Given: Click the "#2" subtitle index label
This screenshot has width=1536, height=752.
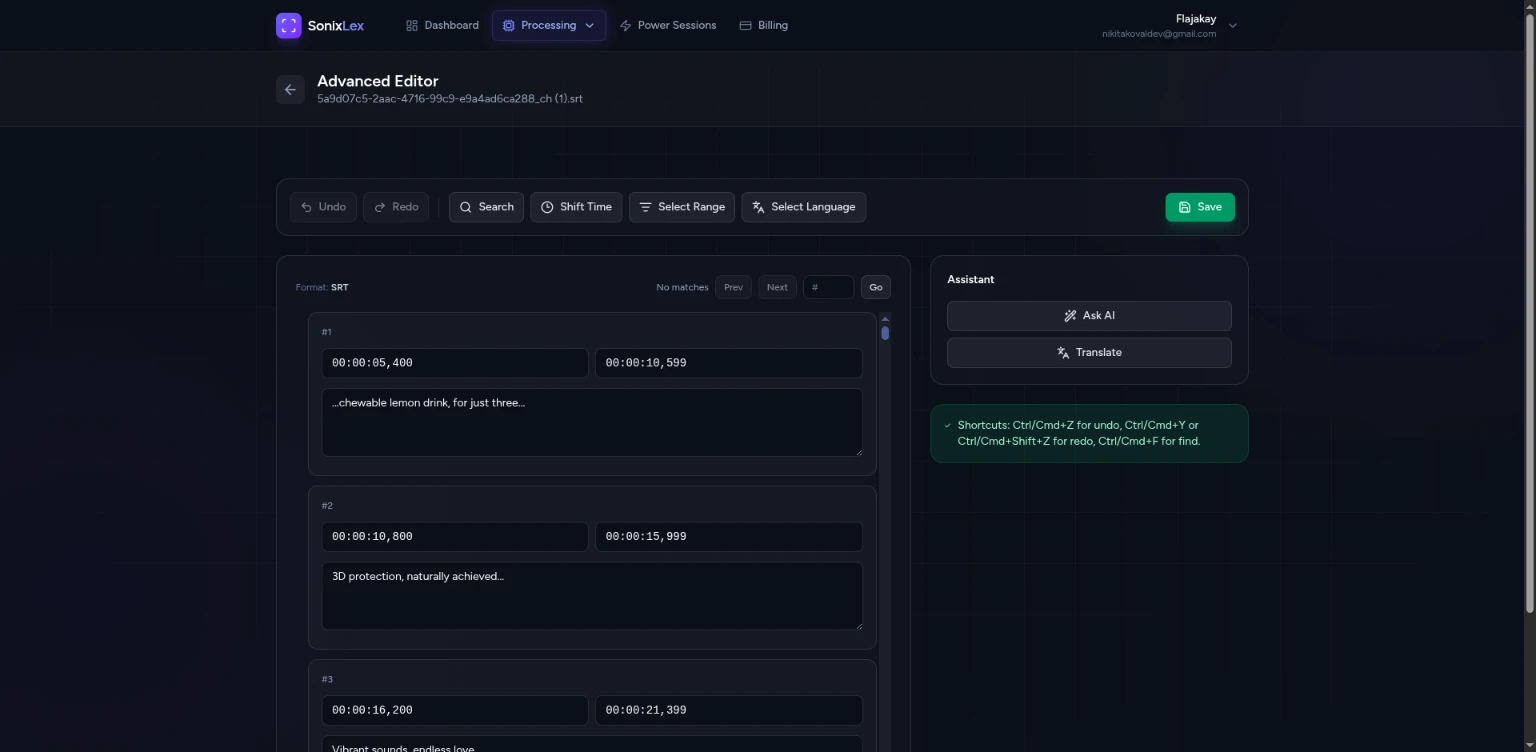Looking at the screenshot, I should (x=327, y=506).
